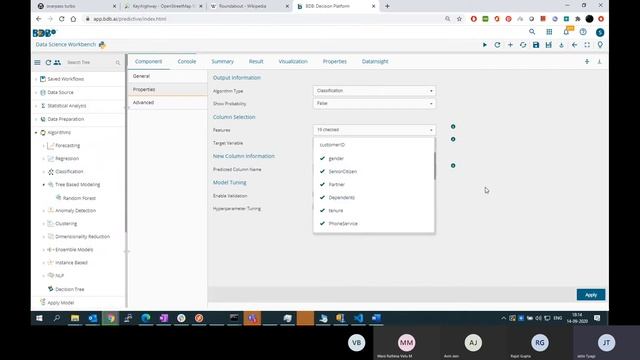Collapse the Features 19 checked dropdown
This screenshot has width=640, height=360.
374,130
